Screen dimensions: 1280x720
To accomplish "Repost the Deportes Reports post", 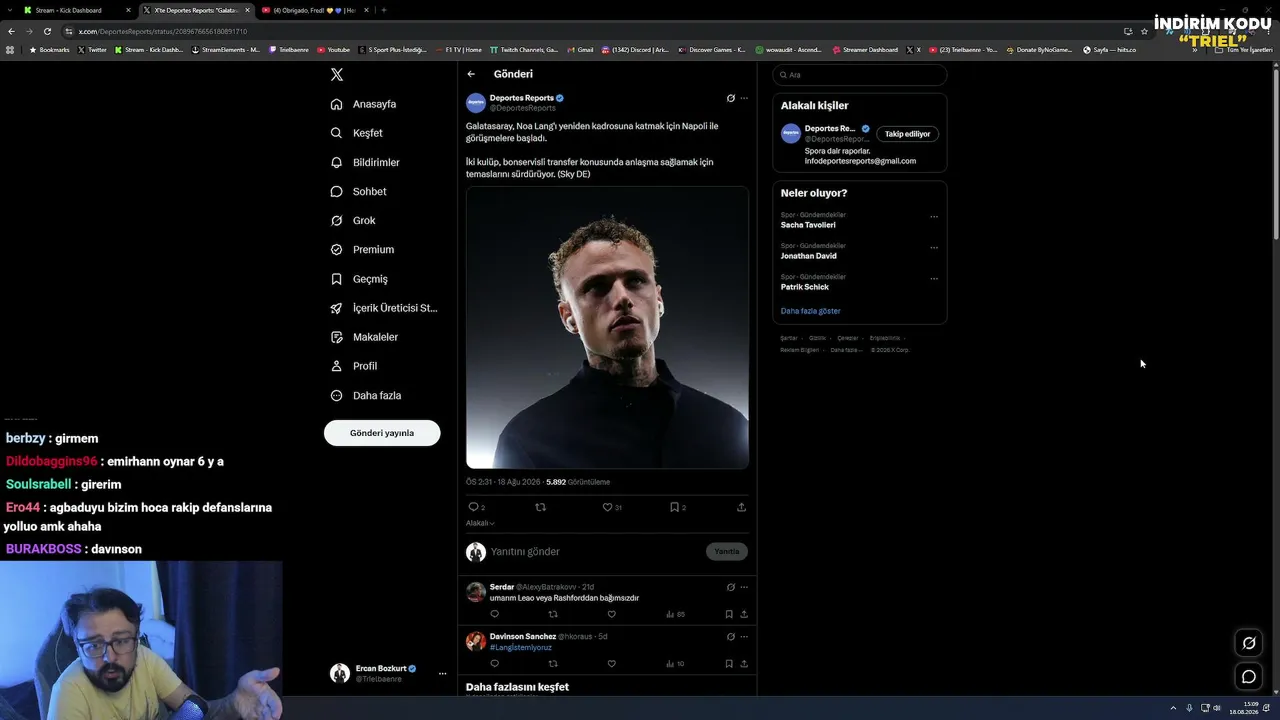I will [x=541, y=507].
